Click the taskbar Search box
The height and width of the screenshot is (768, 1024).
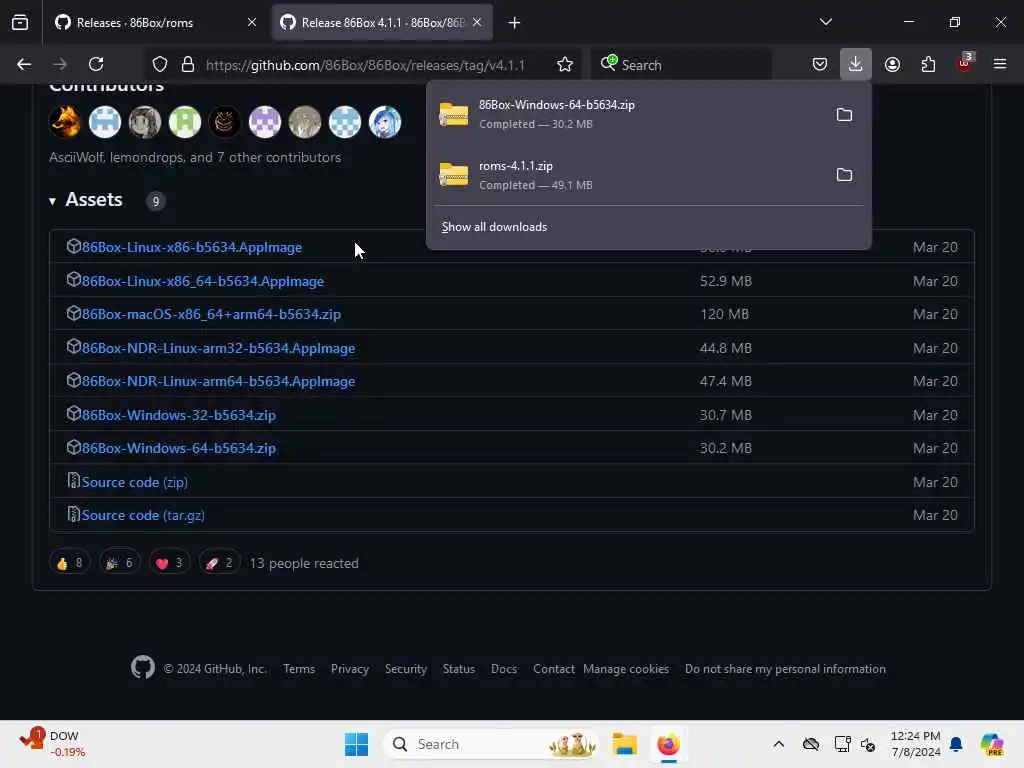[491, 744]
